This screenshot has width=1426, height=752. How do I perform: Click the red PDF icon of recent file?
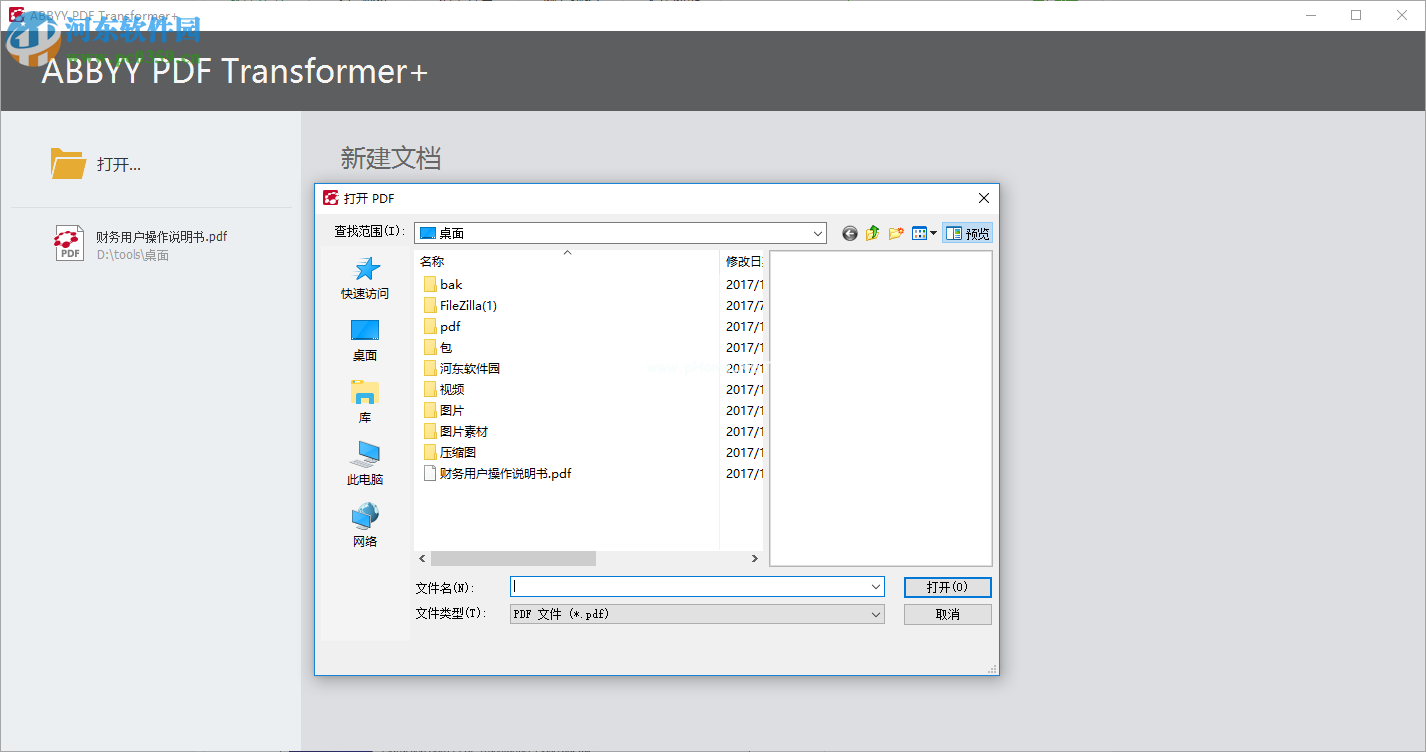tap(69, 244)
